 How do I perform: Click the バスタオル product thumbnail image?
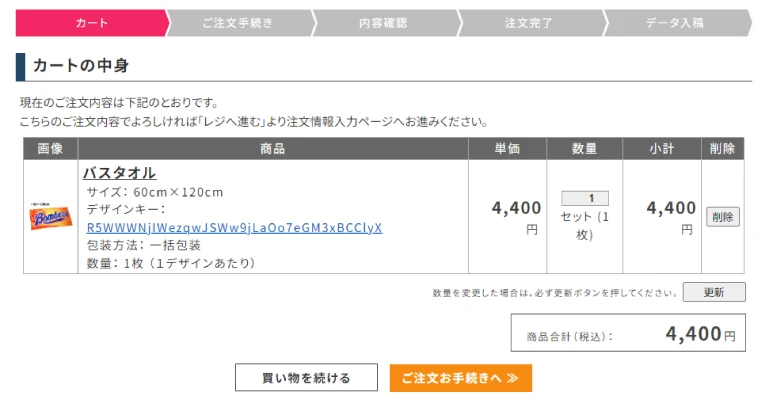click(x=50, y=216)
